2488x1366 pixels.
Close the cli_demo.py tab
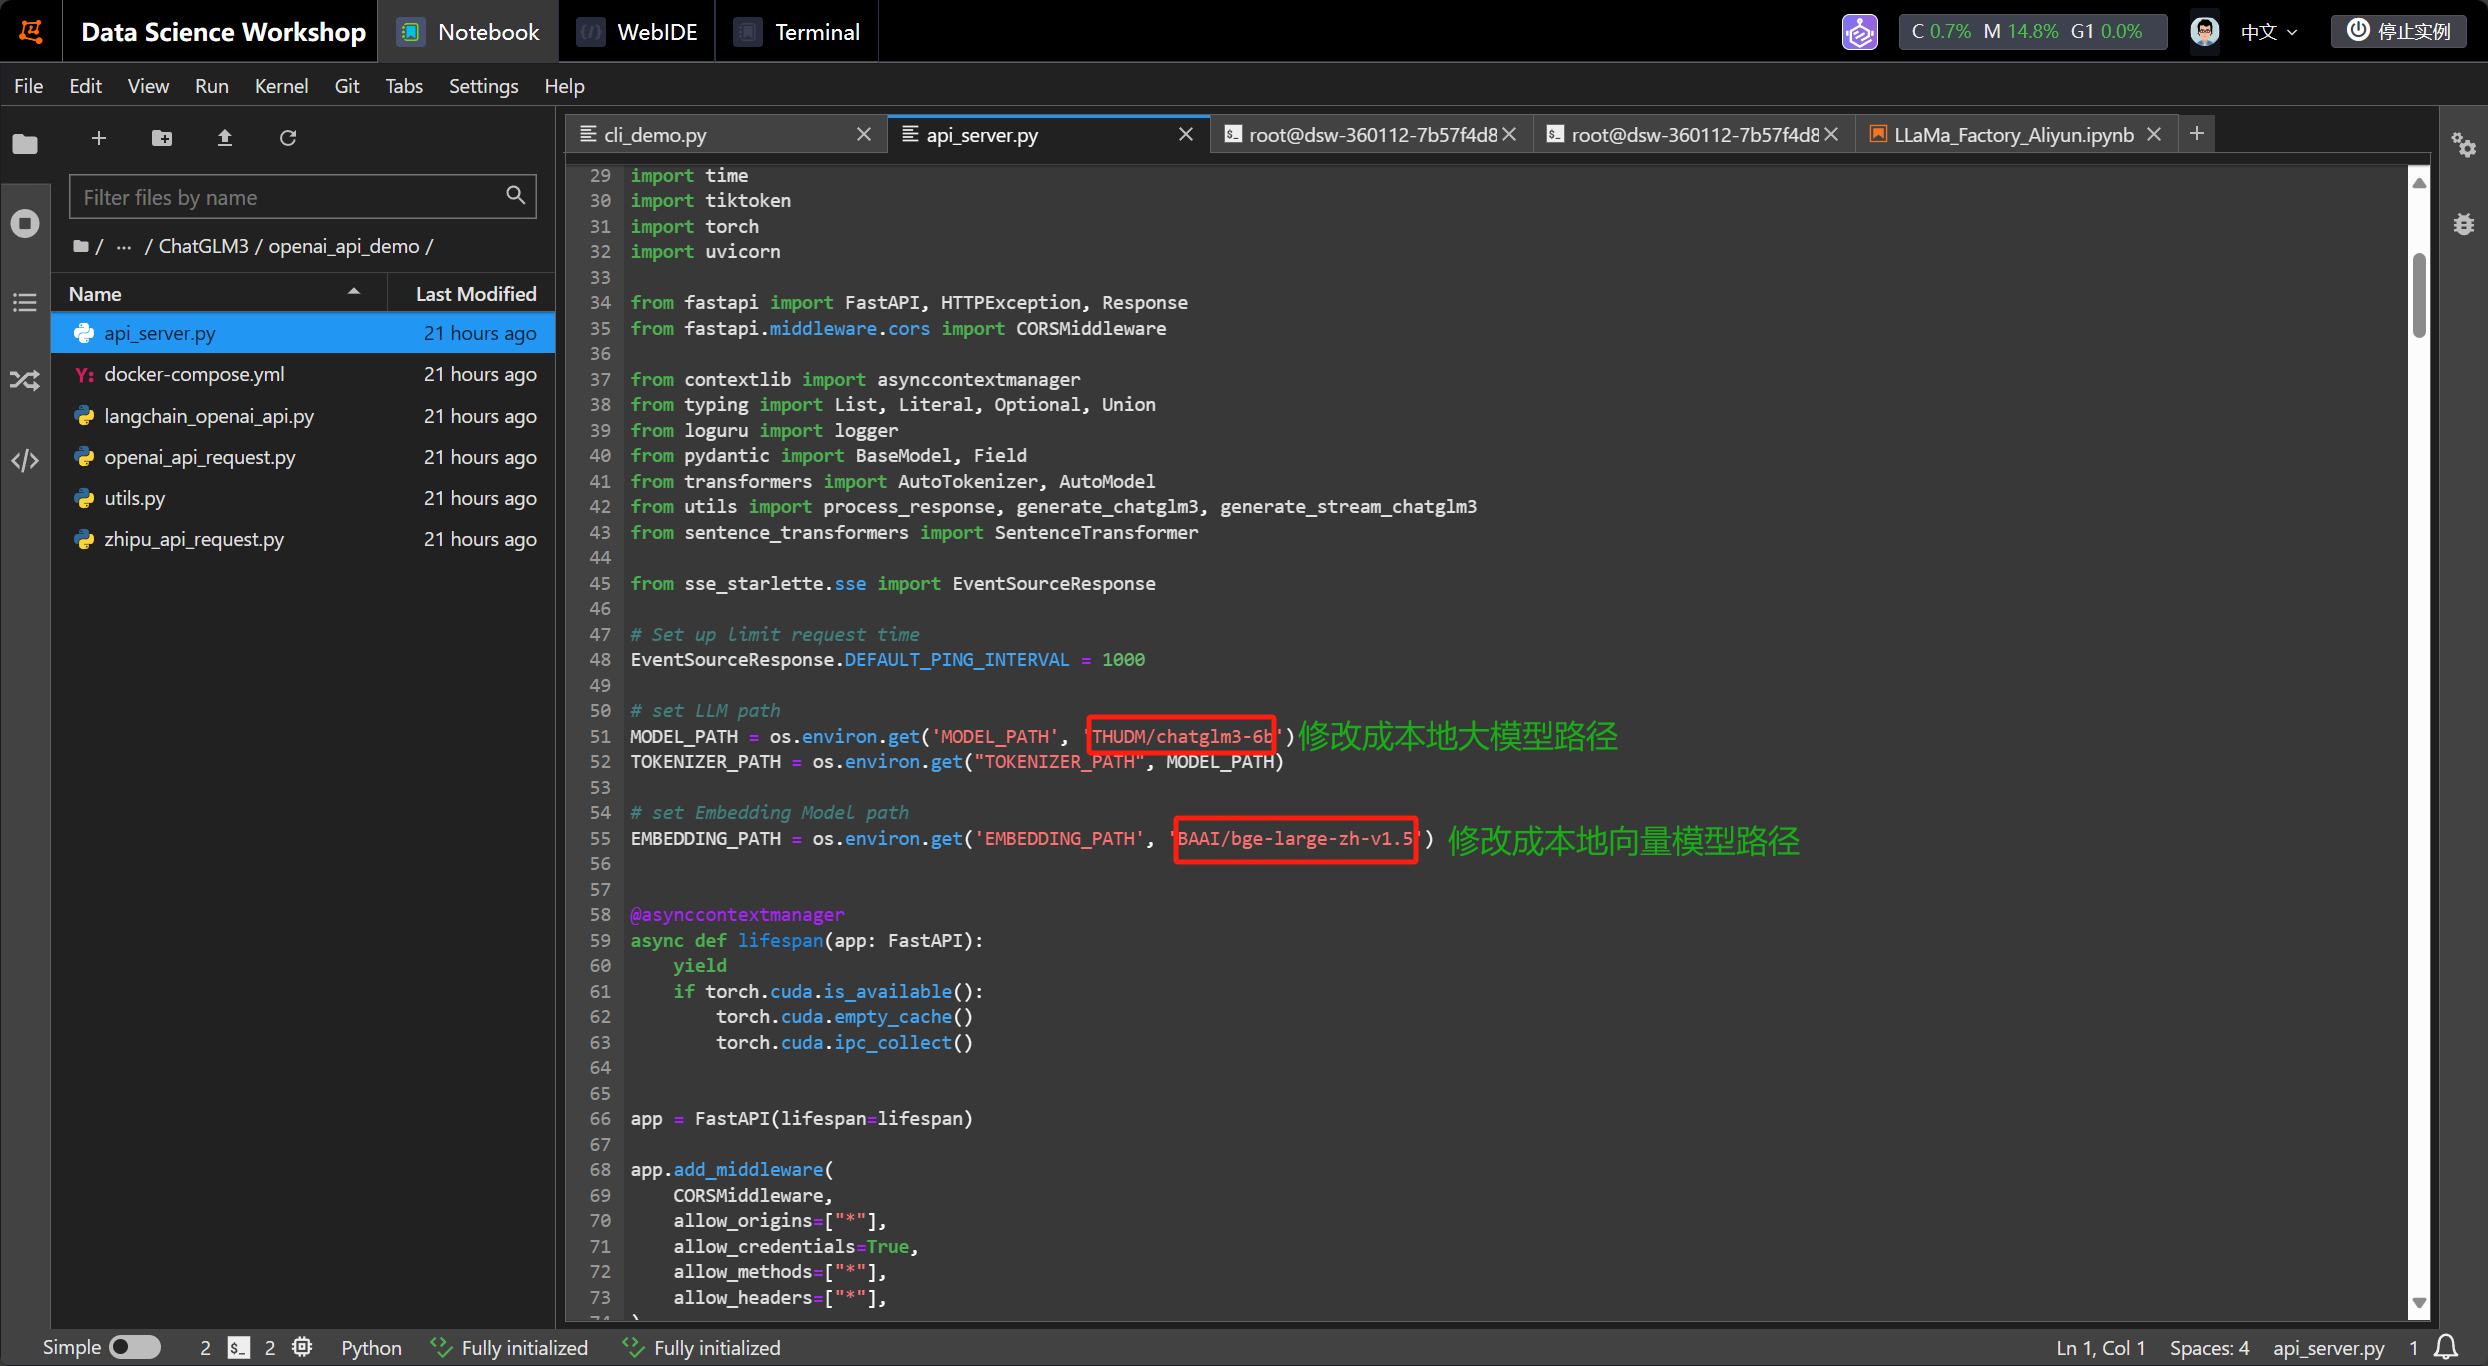[x=864, y=134]
